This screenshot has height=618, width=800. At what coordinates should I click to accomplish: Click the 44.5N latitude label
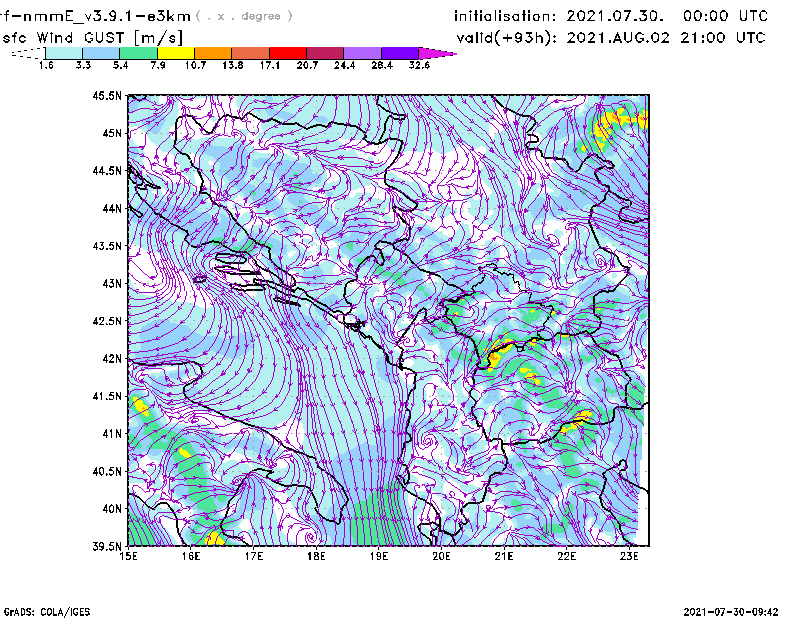click(107, 170)
